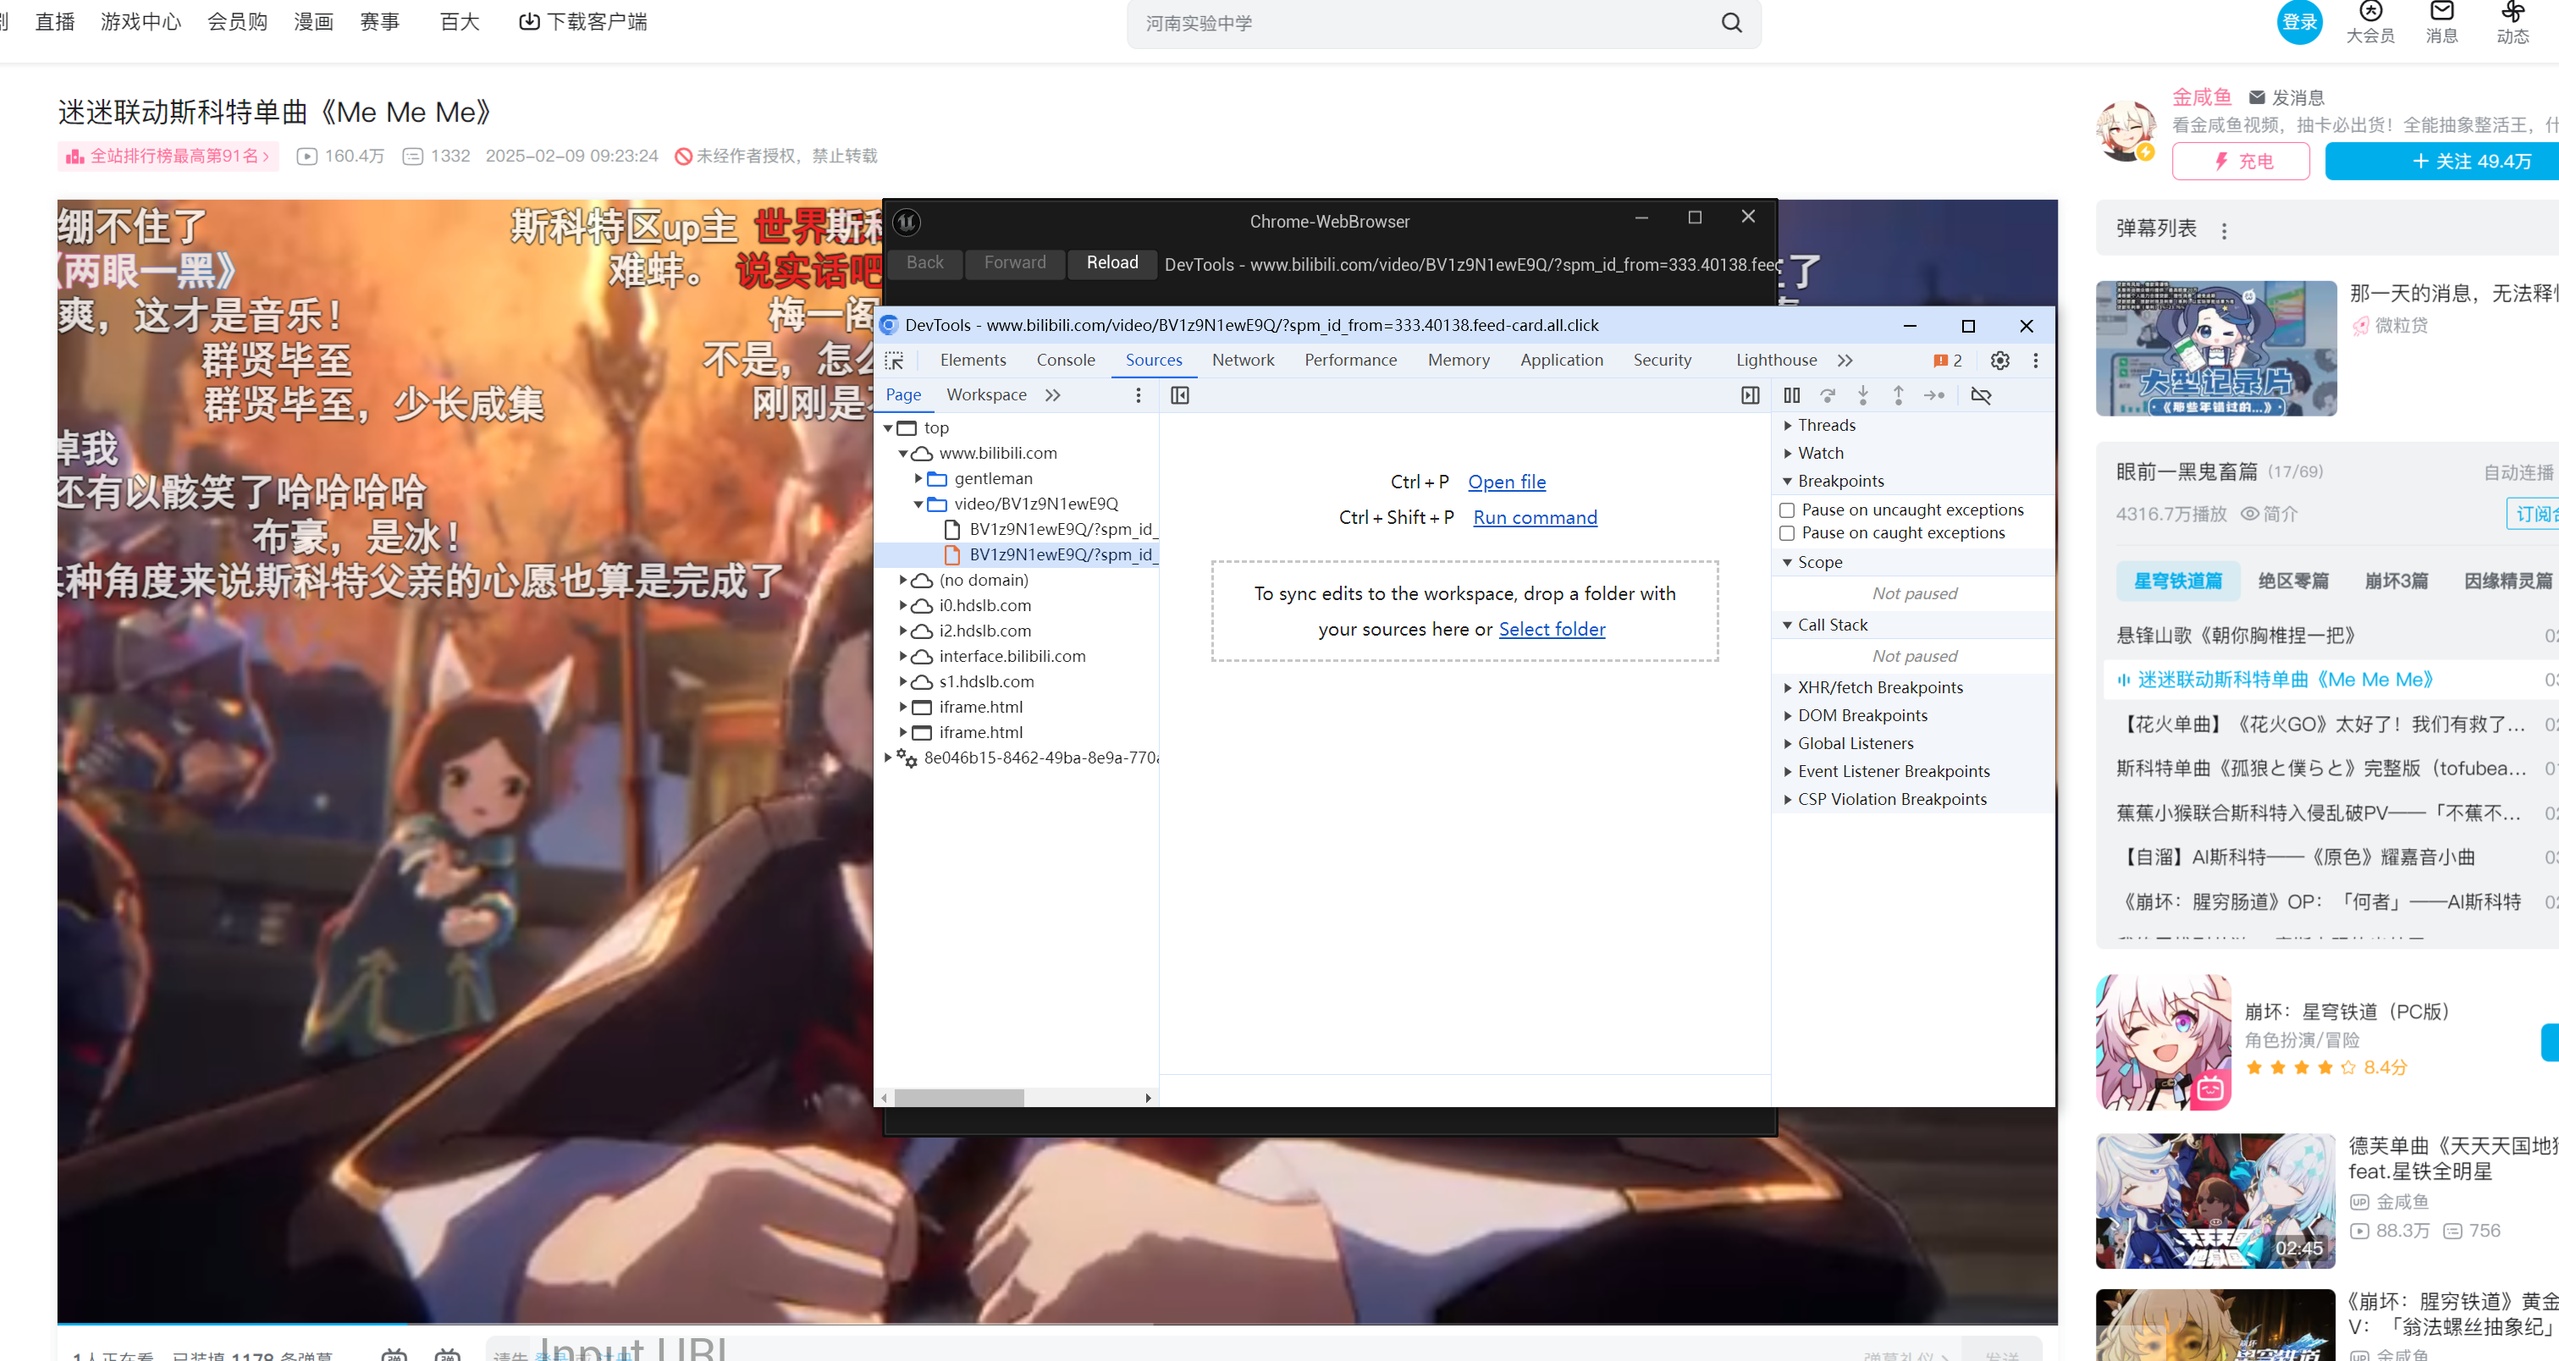Click the 下载客户端 download icon link
Image resolution: width=2559 pixels, height=1361 pixels.
pyautogui.click(x=582, y=21)
